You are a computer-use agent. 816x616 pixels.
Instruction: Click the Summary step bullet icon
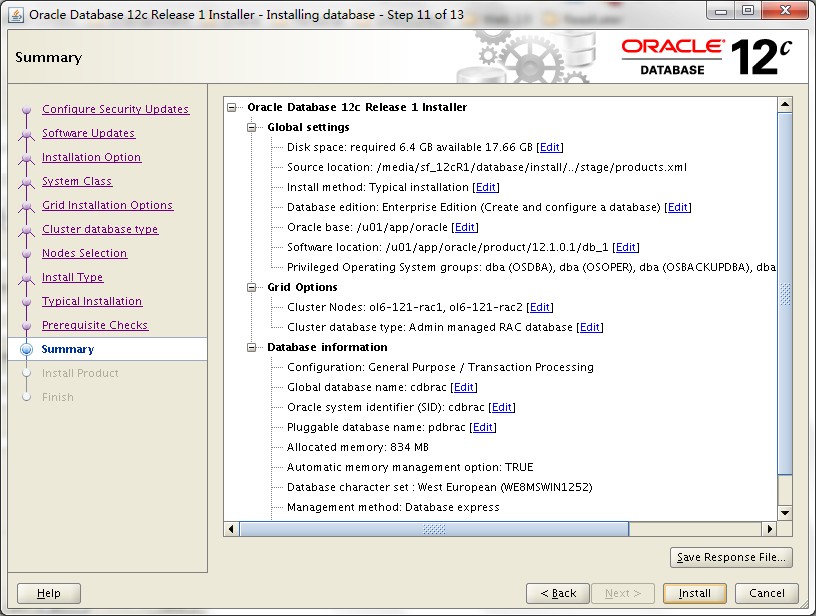pos(27,349)
